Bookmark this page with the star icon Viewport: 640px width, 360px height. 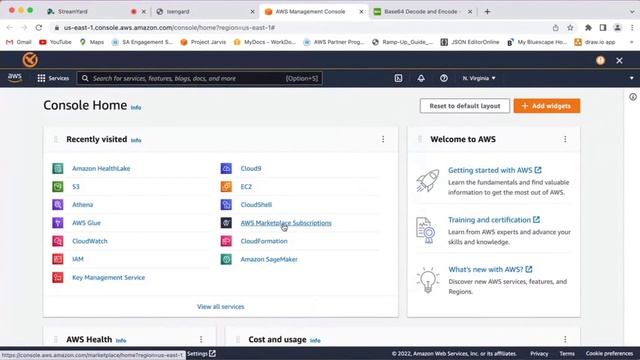tap(570, 28)
